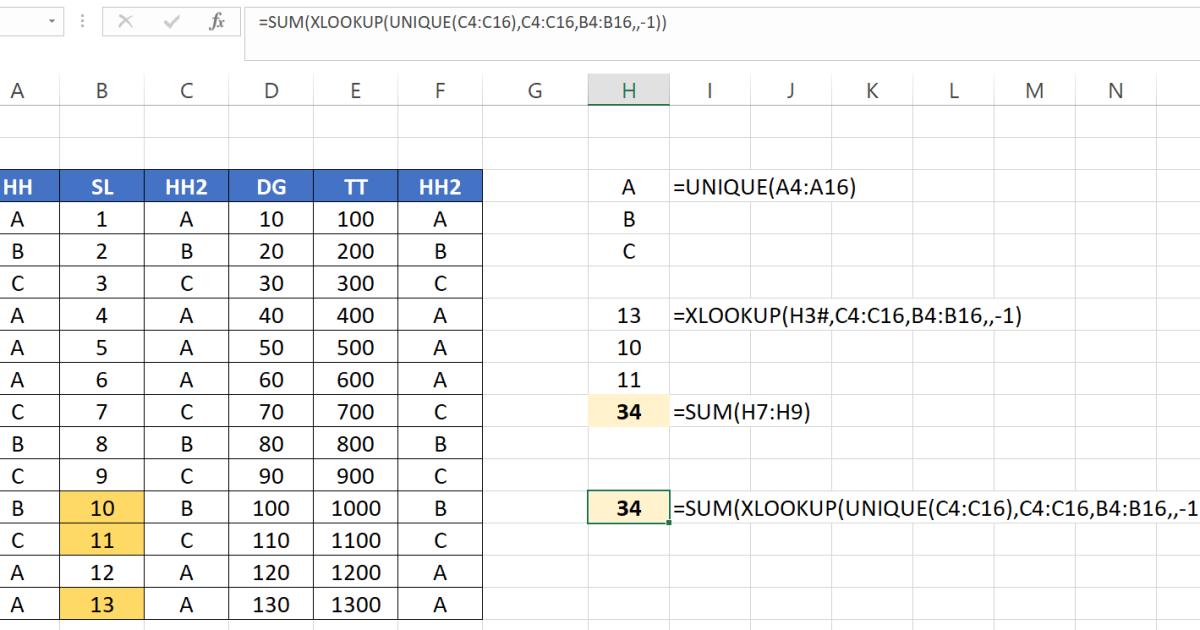Select column header H
The height and width of the screenshot is (630, 1200).
click(628, 90)
